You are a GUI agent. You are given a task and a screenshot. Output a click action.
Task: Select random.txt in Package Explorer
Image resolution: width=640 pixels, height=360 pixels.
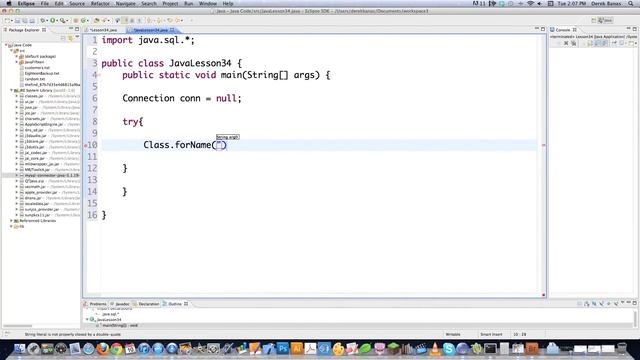point(35,79)
